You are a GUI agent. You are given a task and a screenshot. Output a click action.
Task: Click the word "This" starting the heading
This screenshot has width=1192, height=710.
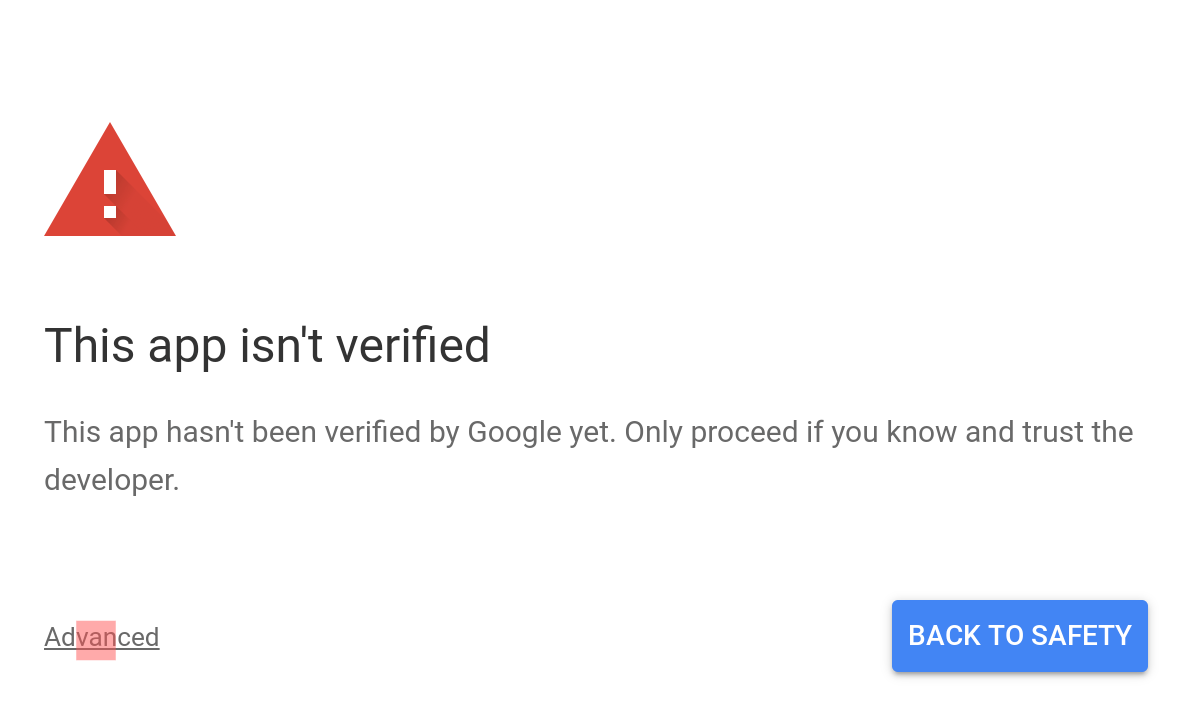[x=90, y=346]
